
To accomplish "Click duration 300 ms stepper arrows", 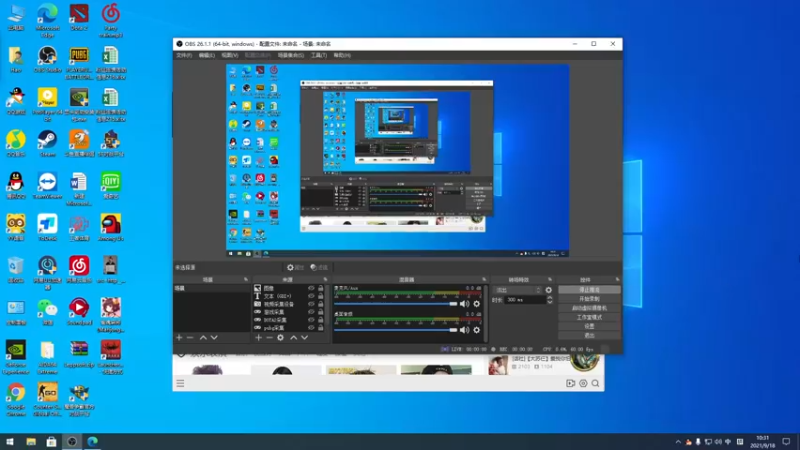I will pos(549,300).
